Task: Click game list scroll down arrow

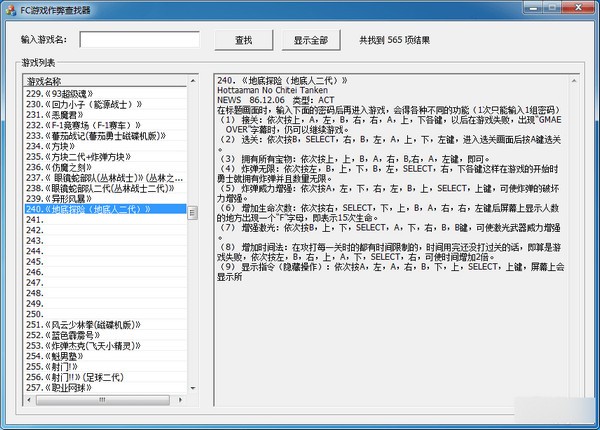Action: (193, 388)
